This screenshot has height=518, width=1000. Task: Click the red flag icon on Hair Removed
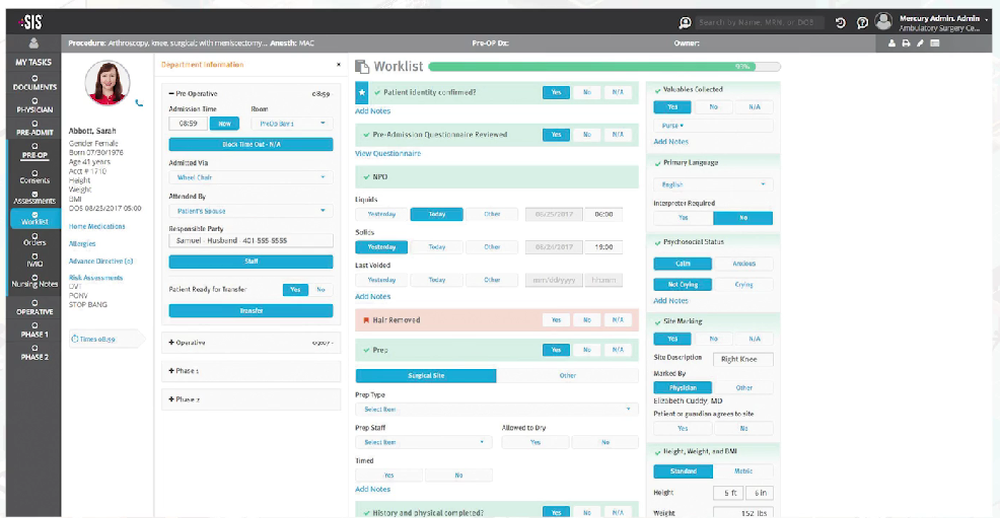tap(366, 320)
